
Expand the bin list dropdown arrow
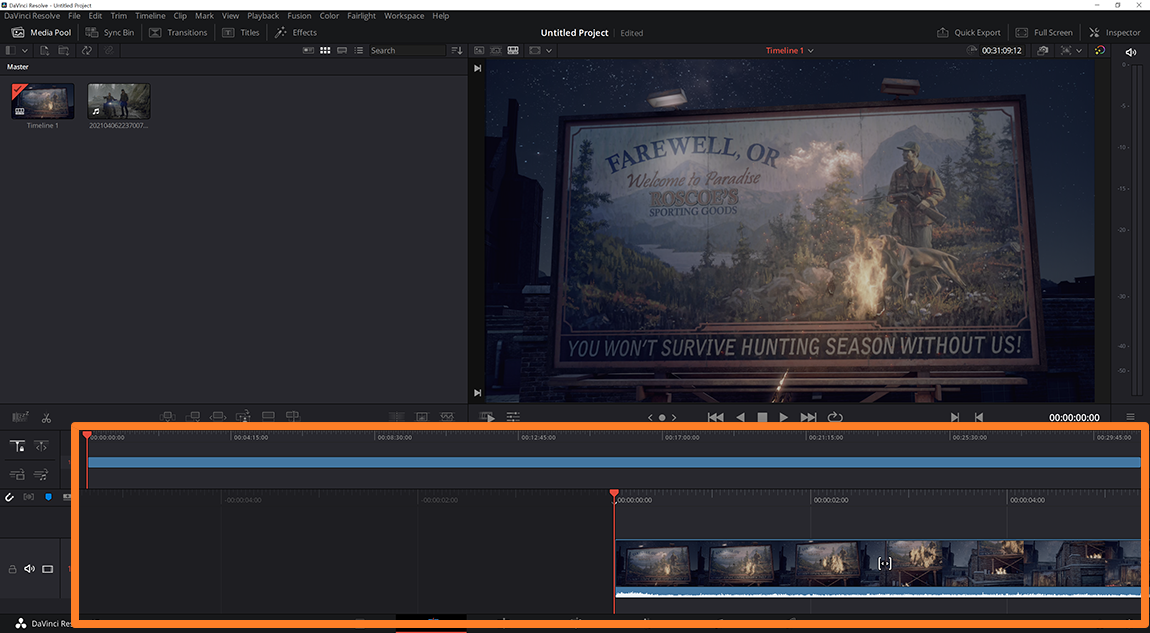25,51
